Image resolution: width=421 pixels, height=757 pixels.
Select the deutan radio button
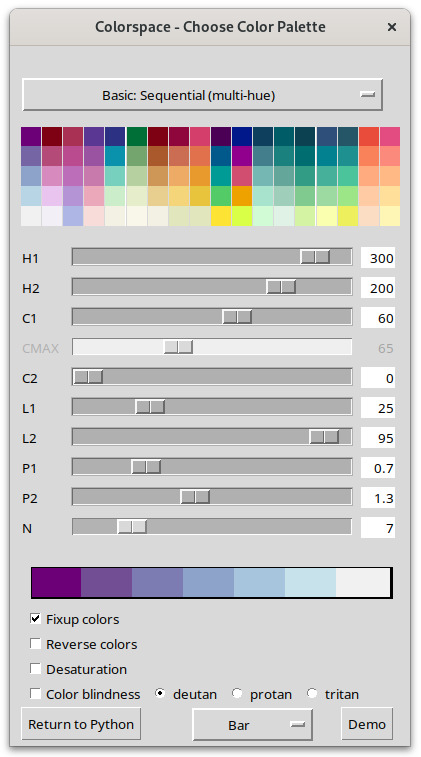[x=160, y=694]
